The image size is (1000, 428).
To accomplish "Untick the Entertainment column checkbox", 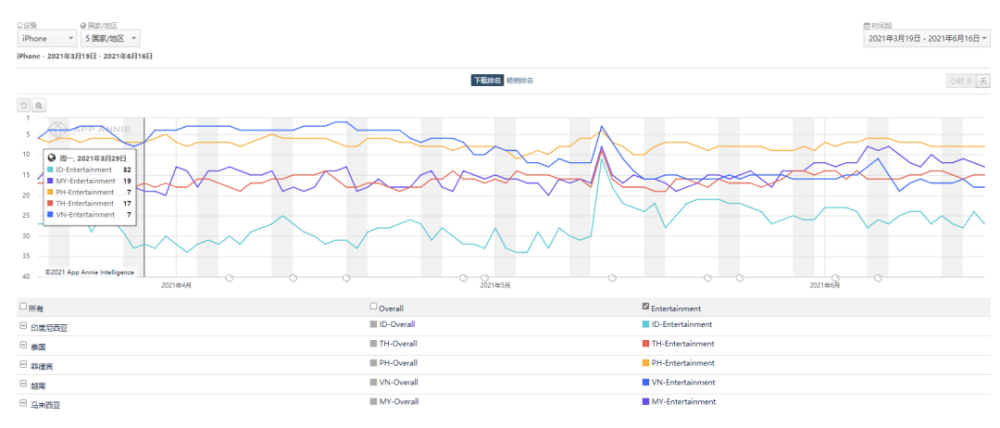I will point(645,306).
